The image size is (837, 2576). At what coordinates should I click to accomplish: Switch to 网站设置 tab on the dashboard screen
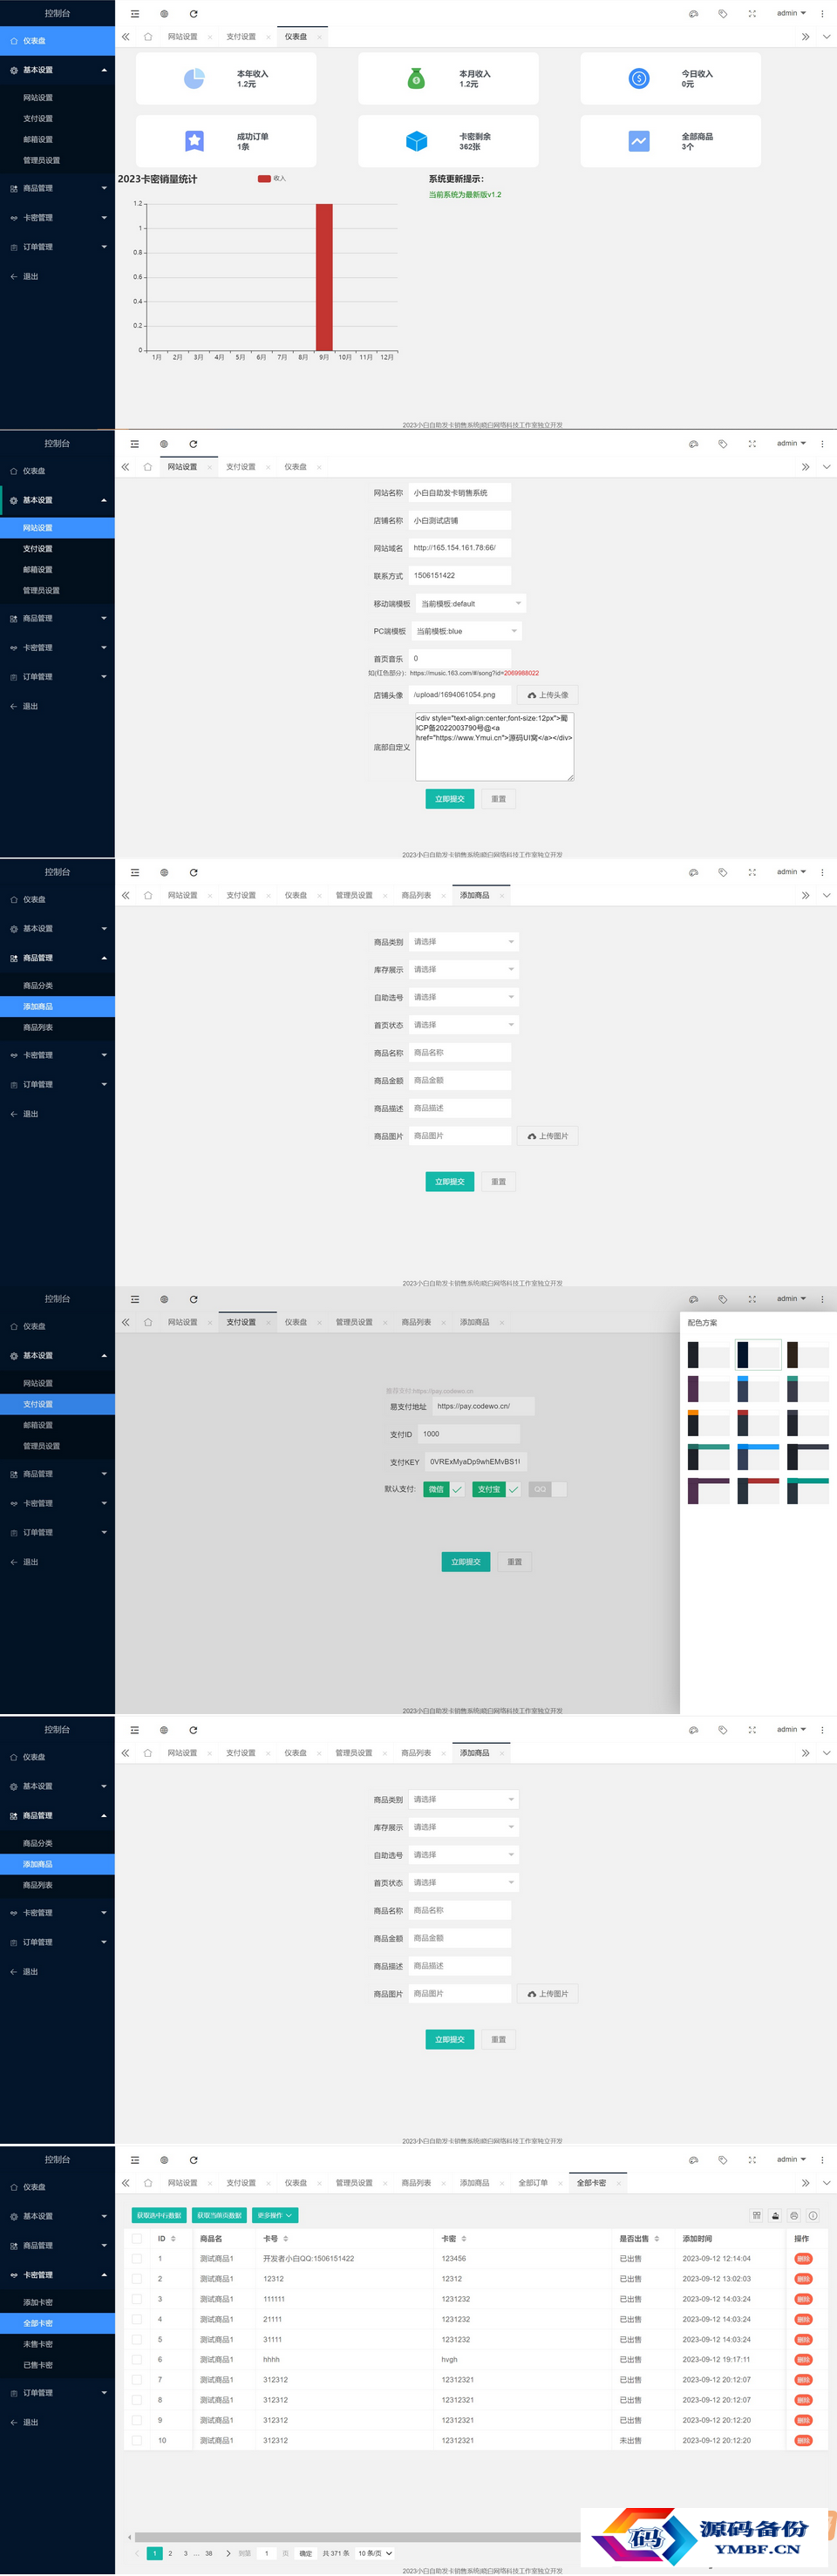(182, 37)
